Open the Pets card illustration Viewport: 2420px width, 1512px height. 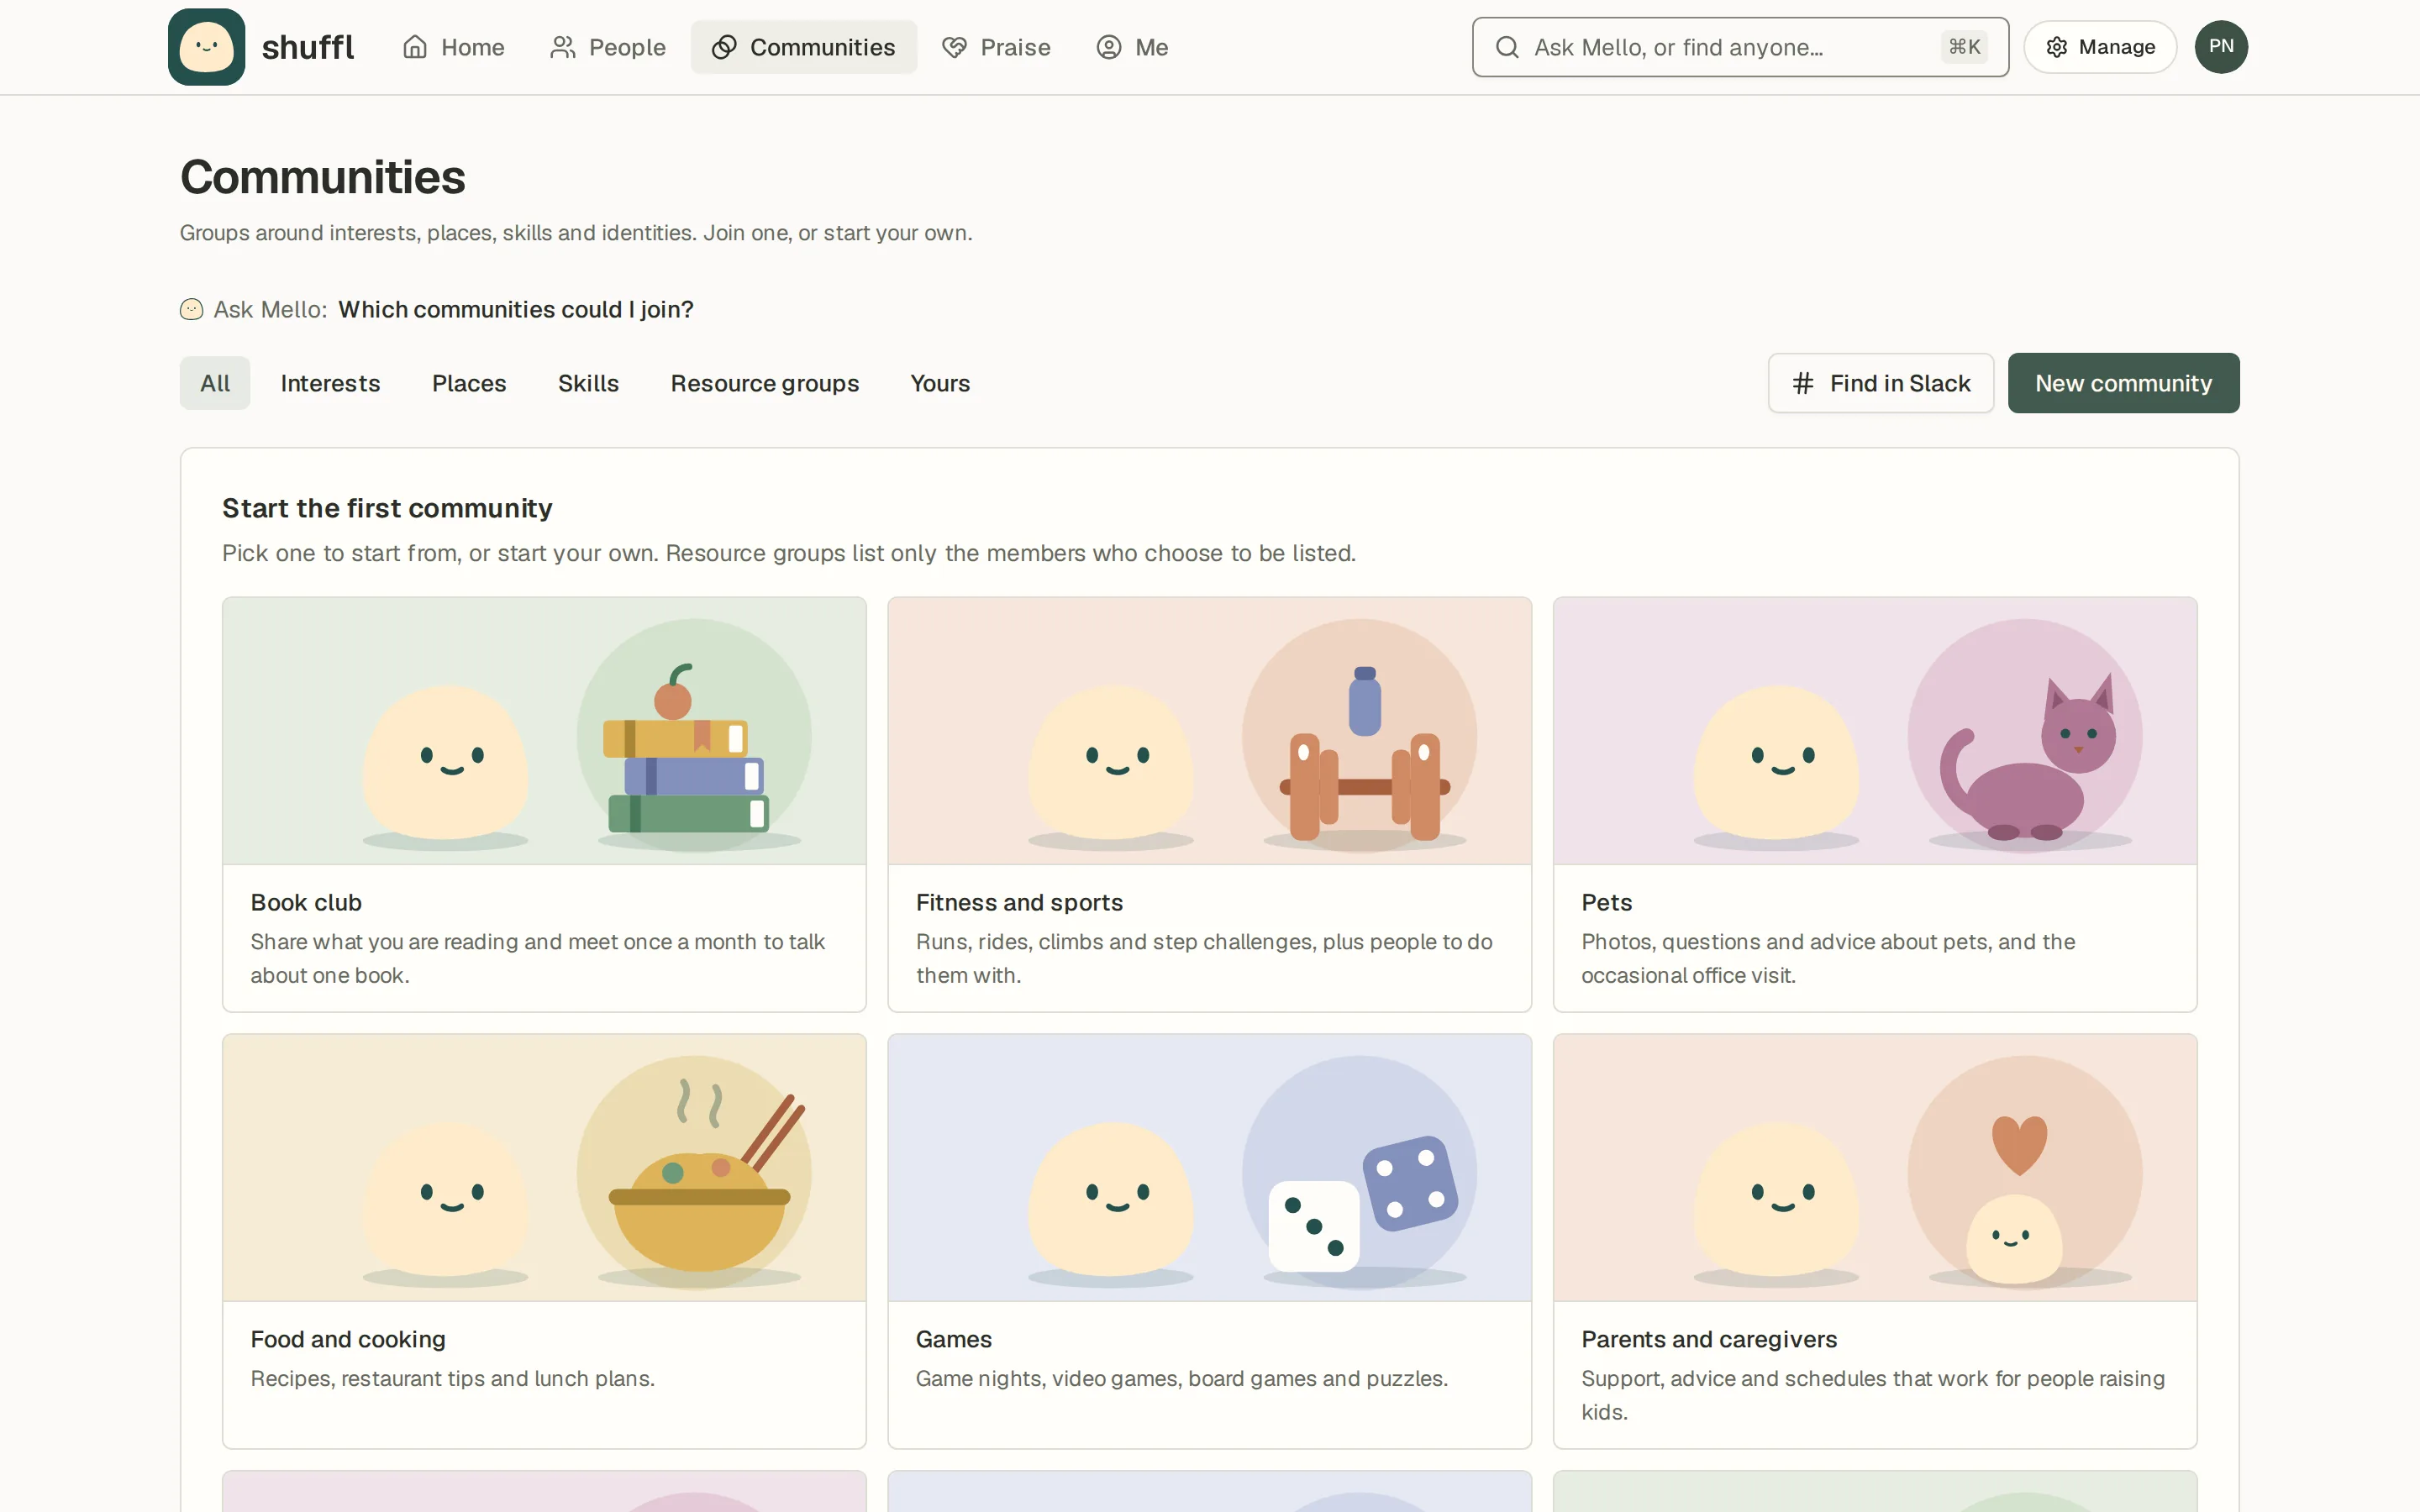click(x=1874, y=731)
